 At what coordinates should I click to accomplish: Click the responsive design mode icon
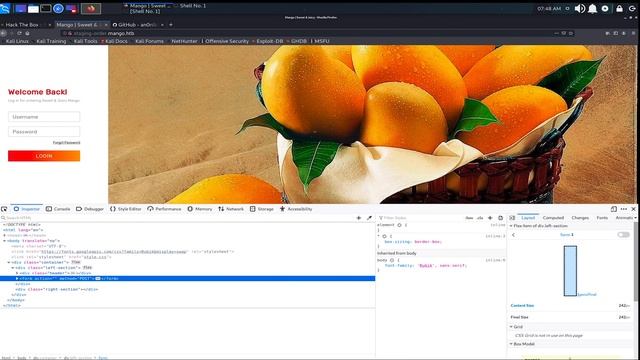tap(613, 209)
